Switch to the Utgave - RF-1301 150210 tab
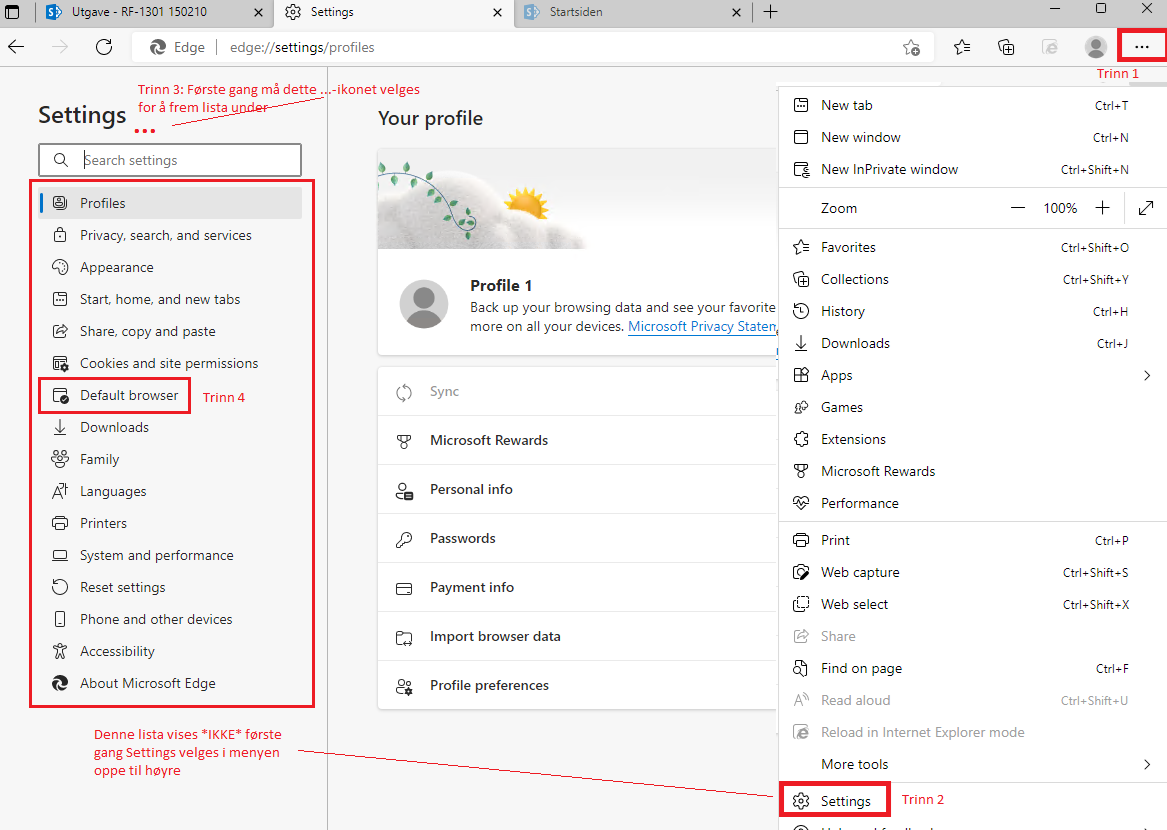Screen dimensions: 1167x830 155,13
